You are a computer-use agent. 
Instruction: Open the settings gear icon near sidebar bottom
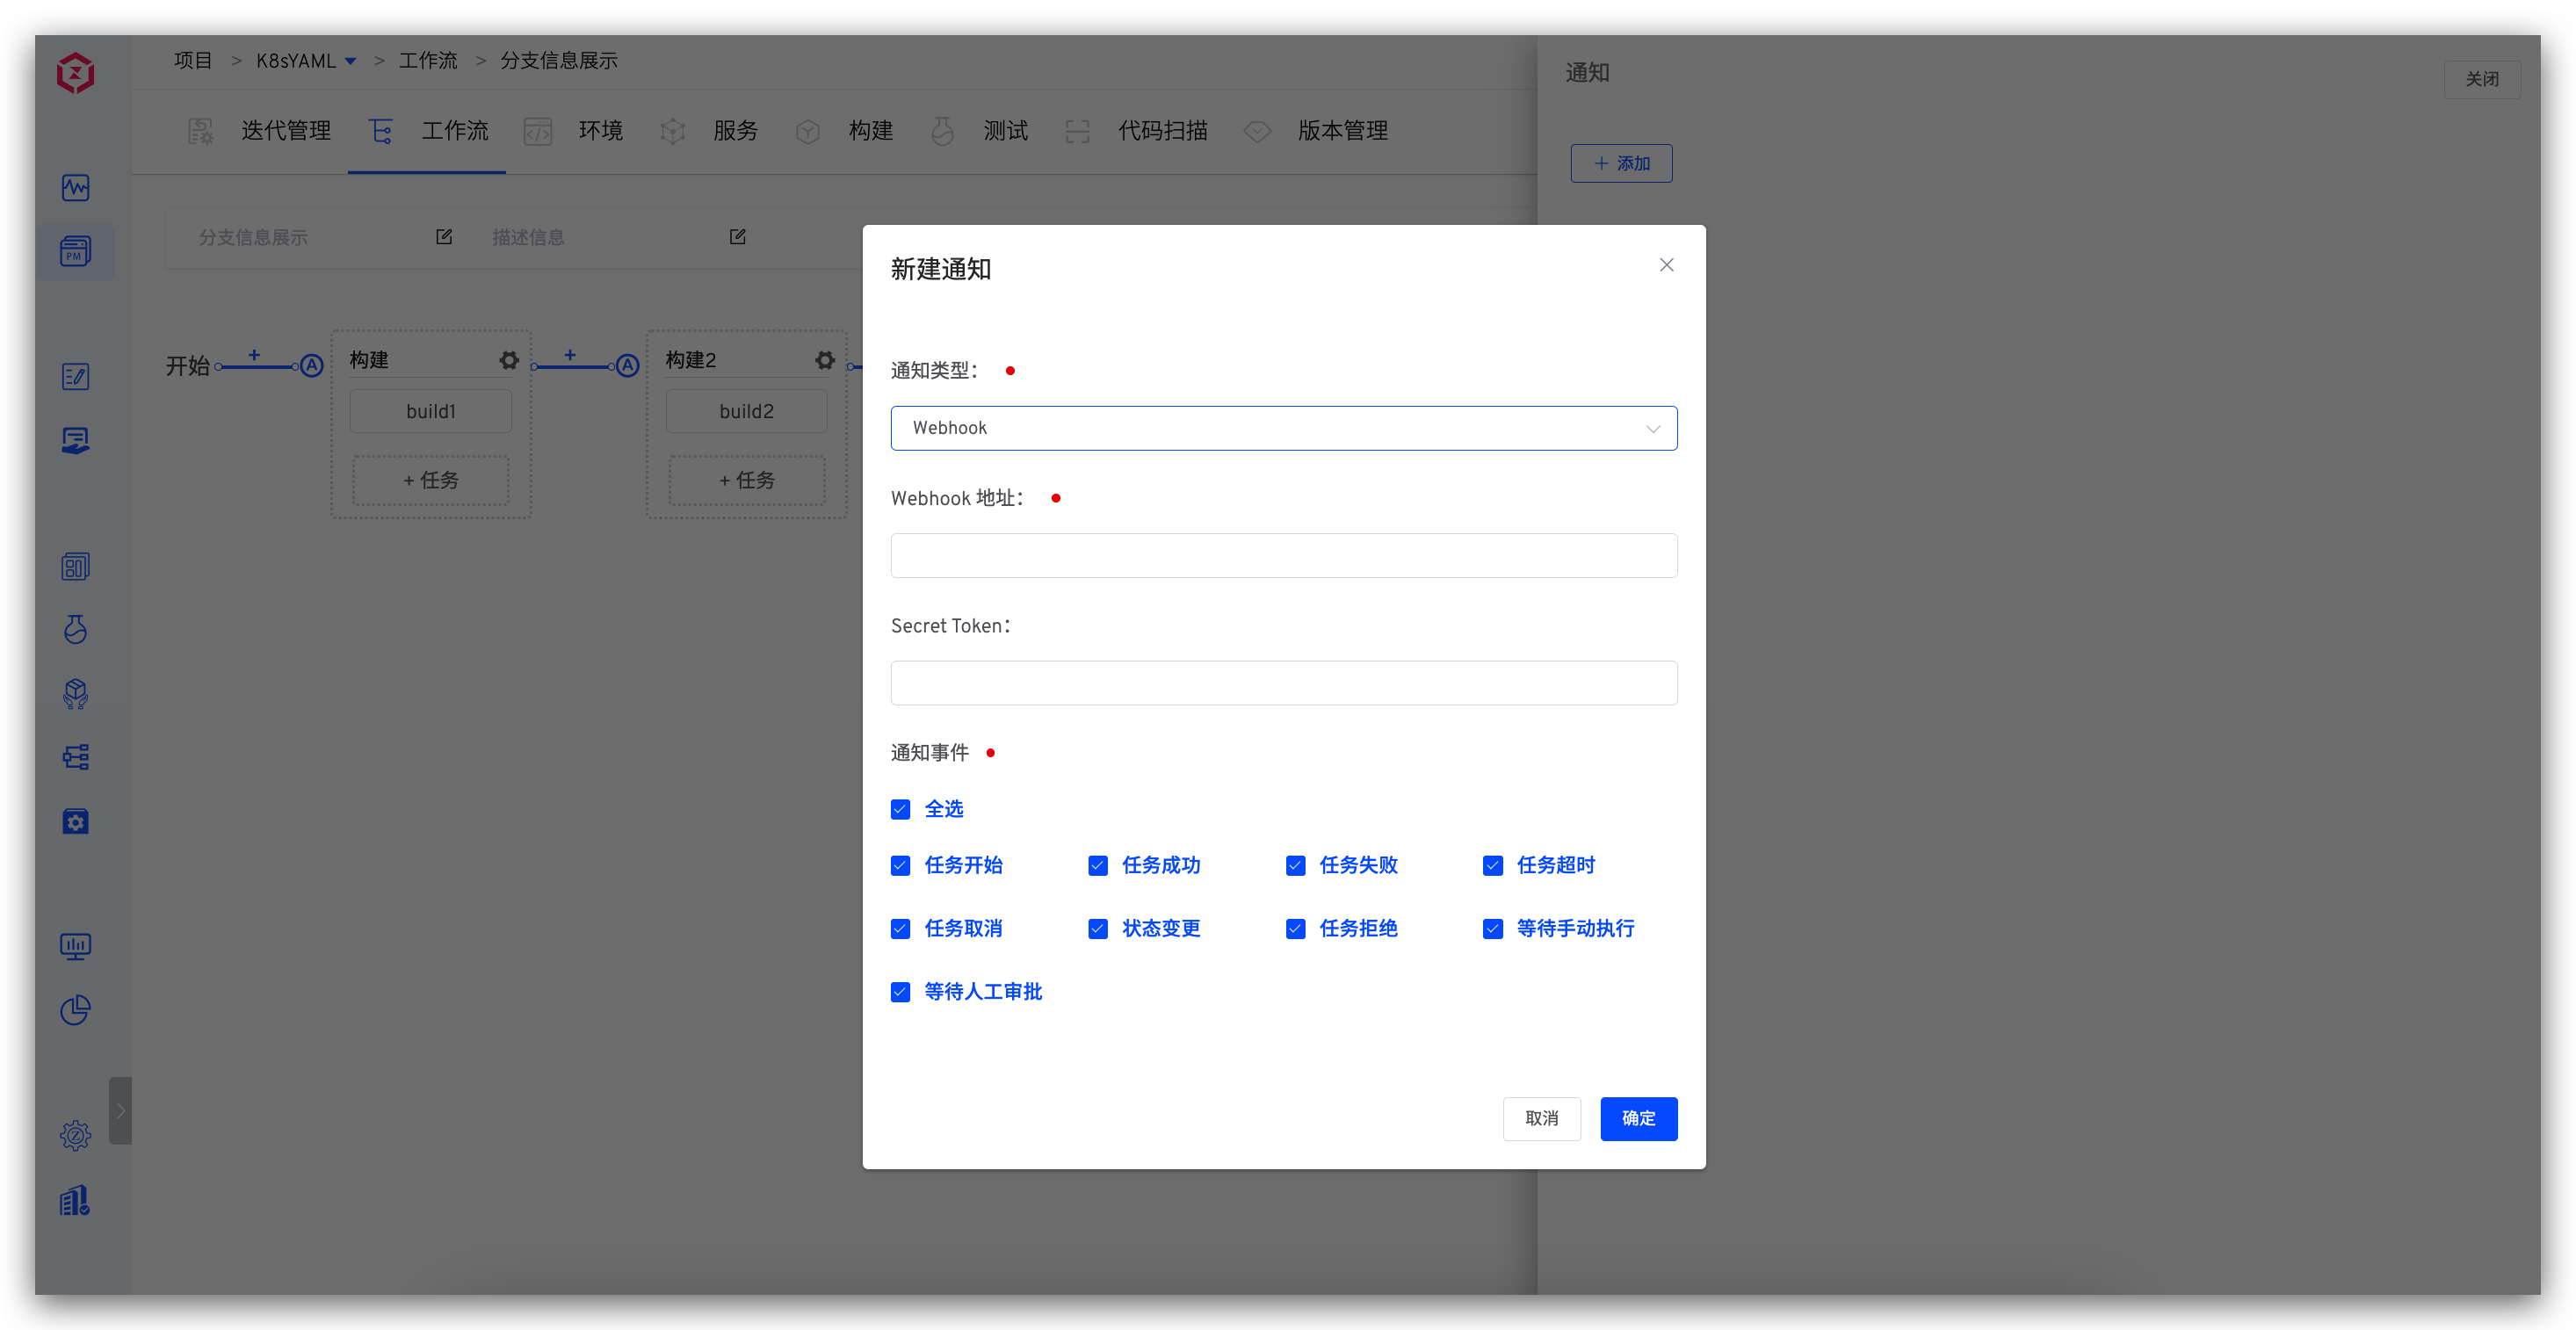coord(75,1135)
